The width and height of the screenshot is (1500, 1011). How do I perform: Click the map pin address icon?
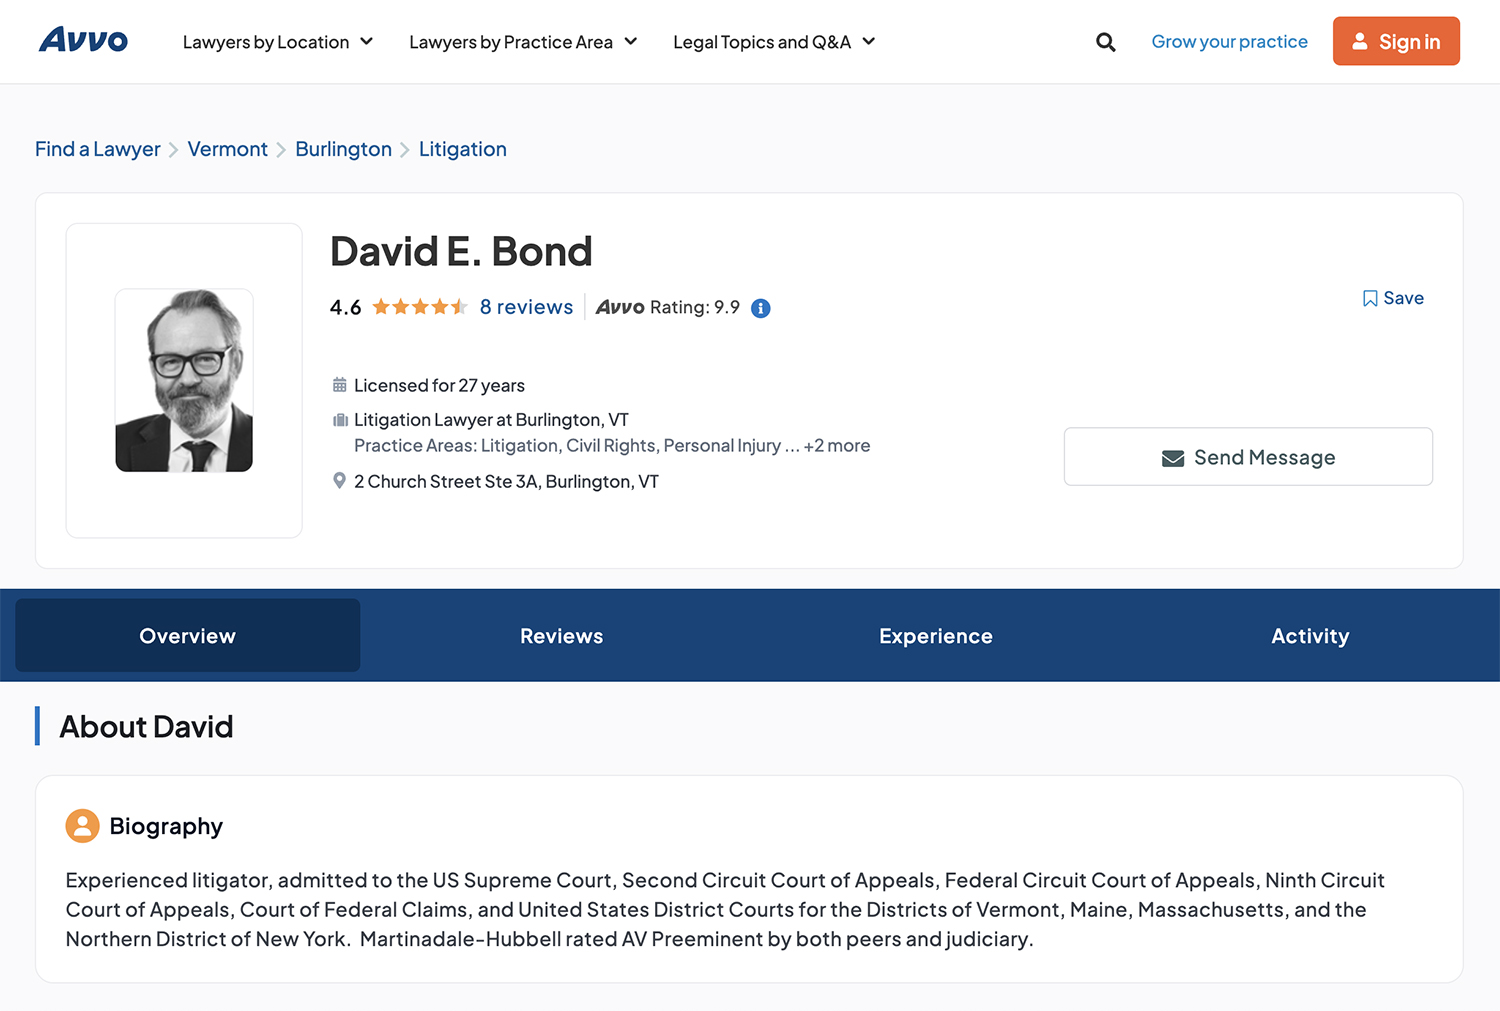tap(340, 481)
